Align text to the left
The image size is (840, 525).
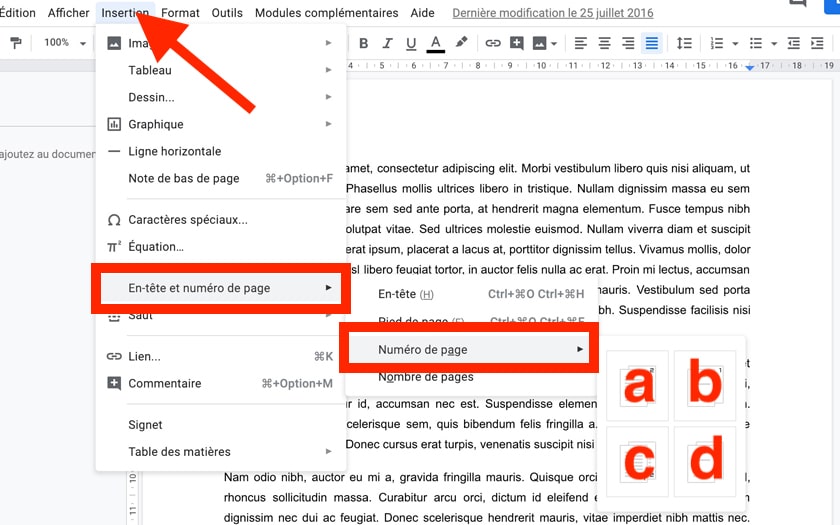pos(581,43)
